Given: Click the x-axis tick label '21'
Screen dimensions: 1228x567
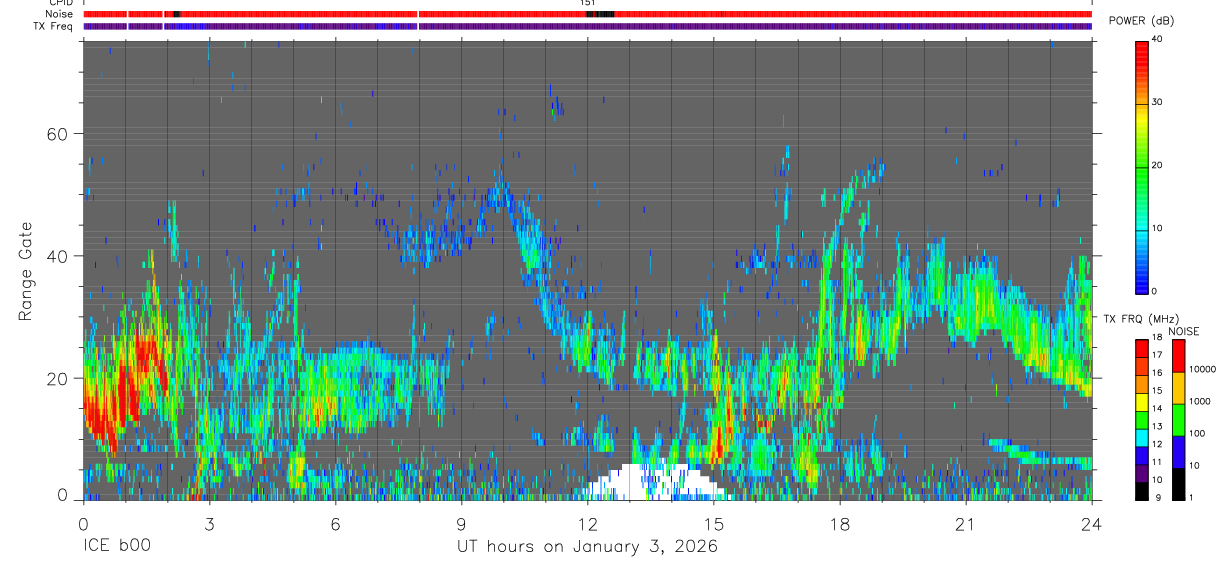Looking at the screenshot, I should pos(965,524).
